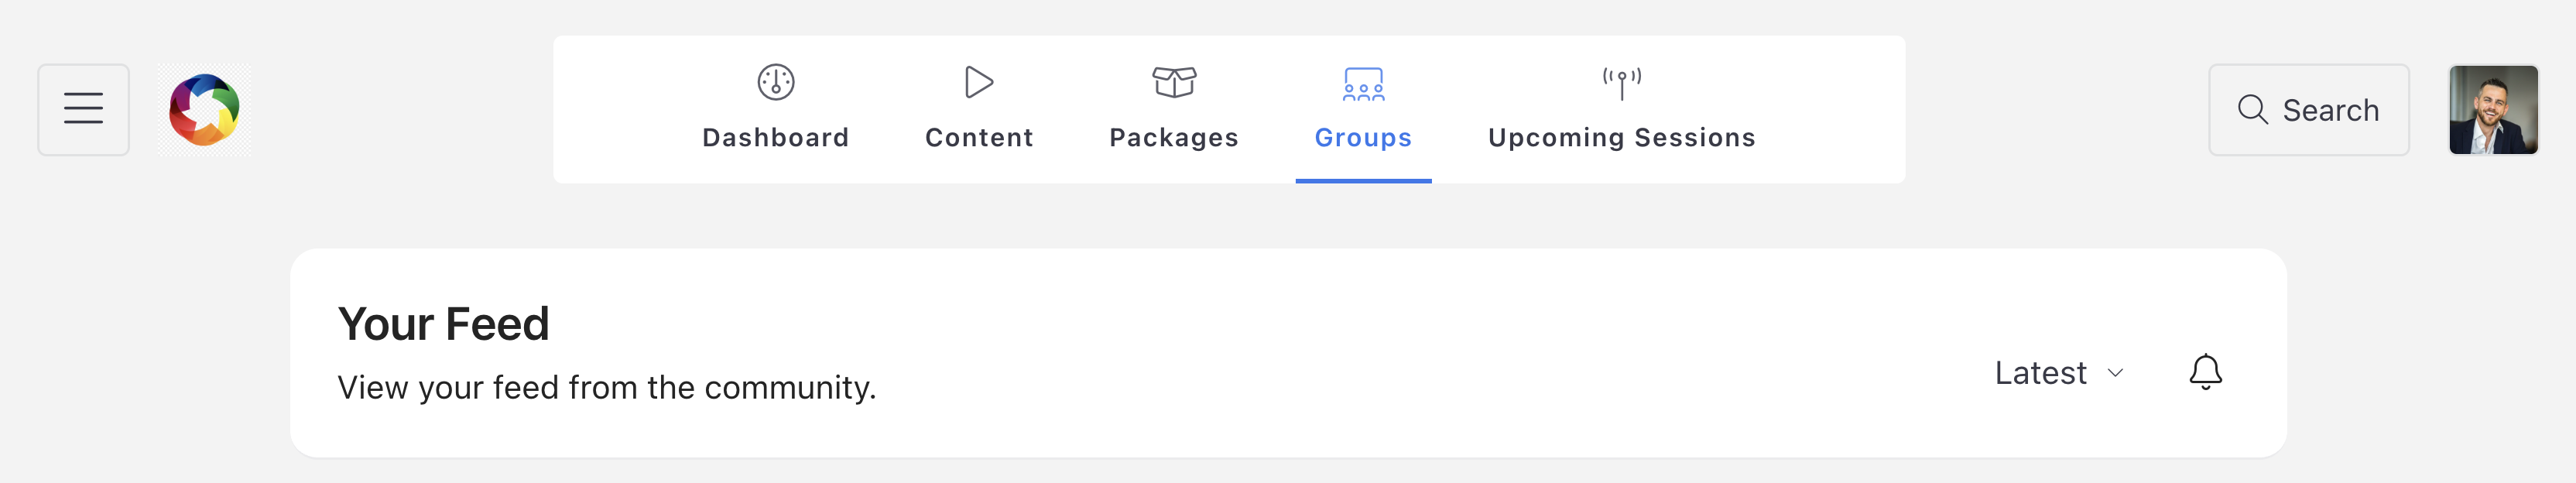The width and height of the screenshot is (2576, 483).
Task: Switch to the Content tab label
Action: pos(978,137)
